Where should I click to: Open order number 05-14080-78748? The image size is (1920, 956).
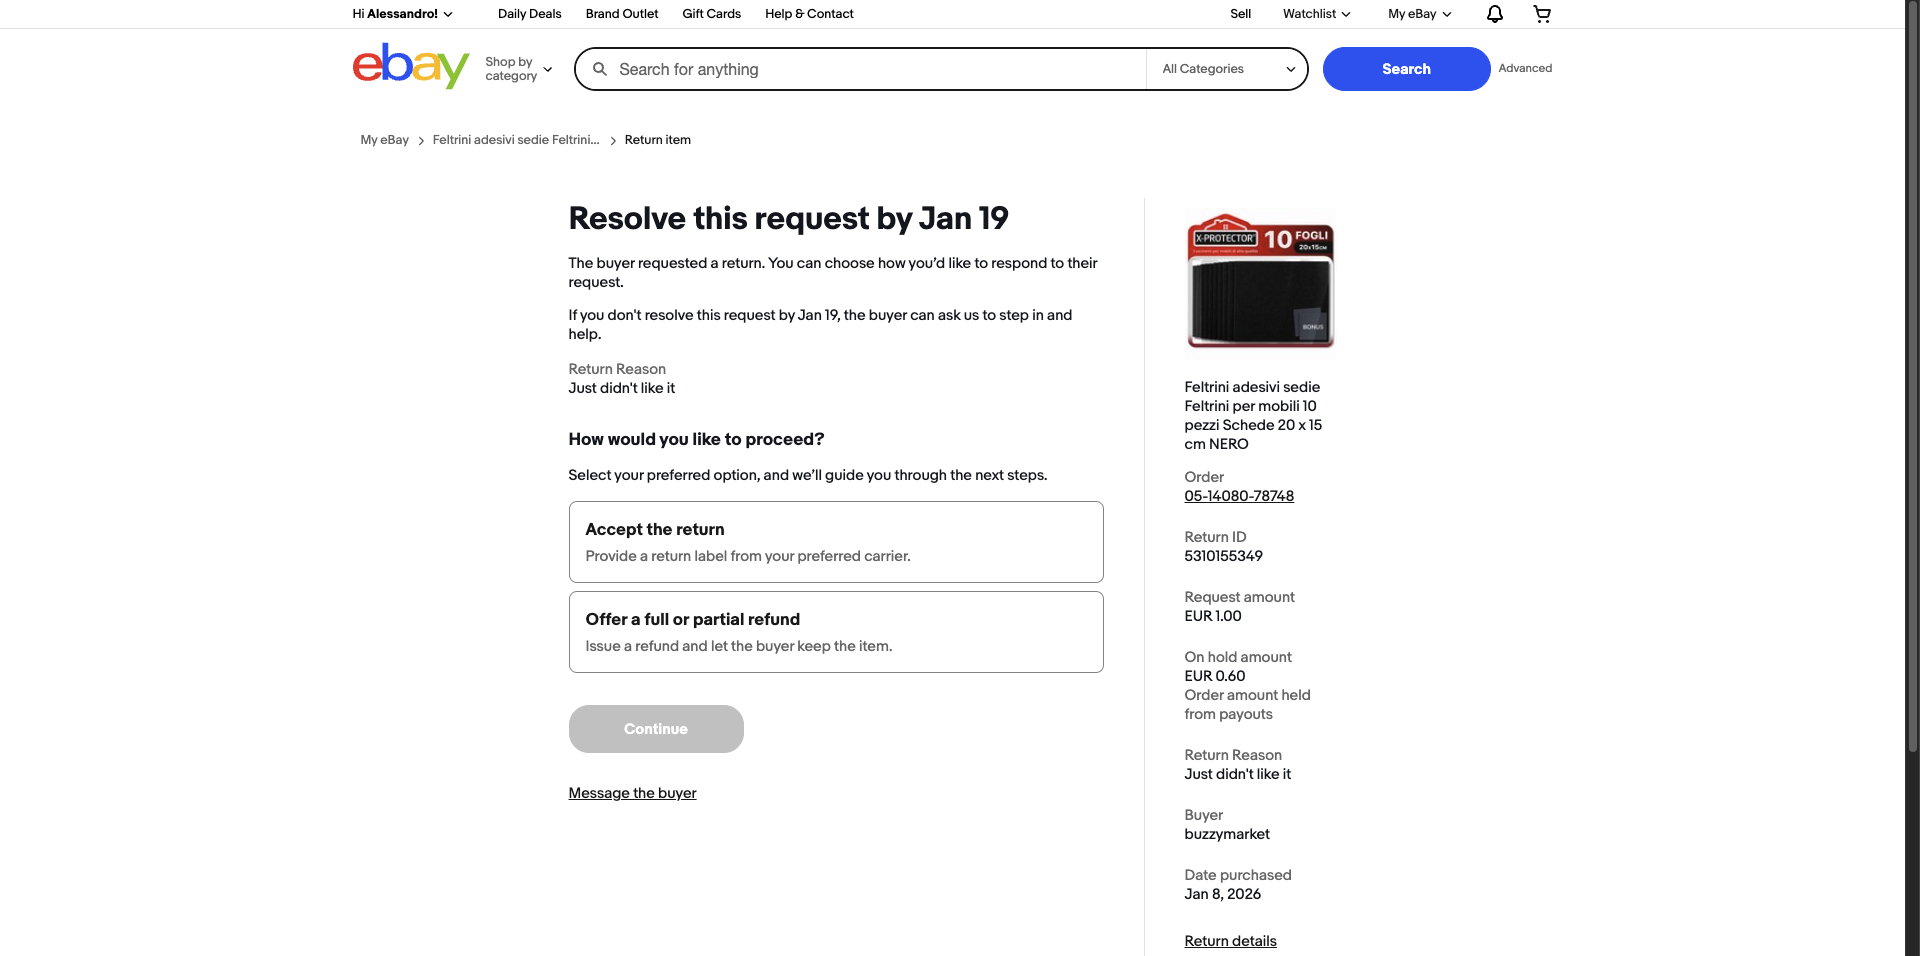click(x=1238, y=496)
